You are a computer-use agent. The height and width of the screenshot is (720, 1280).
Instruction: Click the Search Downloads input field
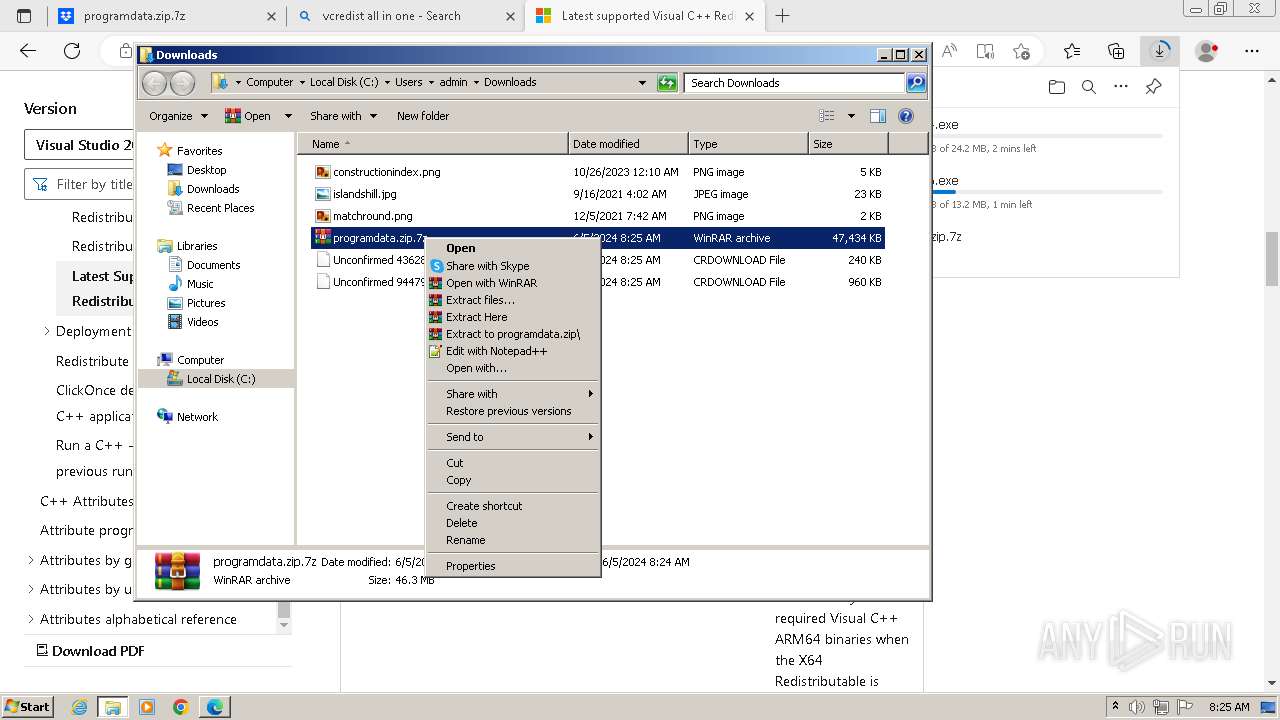(x=795, y=83)
